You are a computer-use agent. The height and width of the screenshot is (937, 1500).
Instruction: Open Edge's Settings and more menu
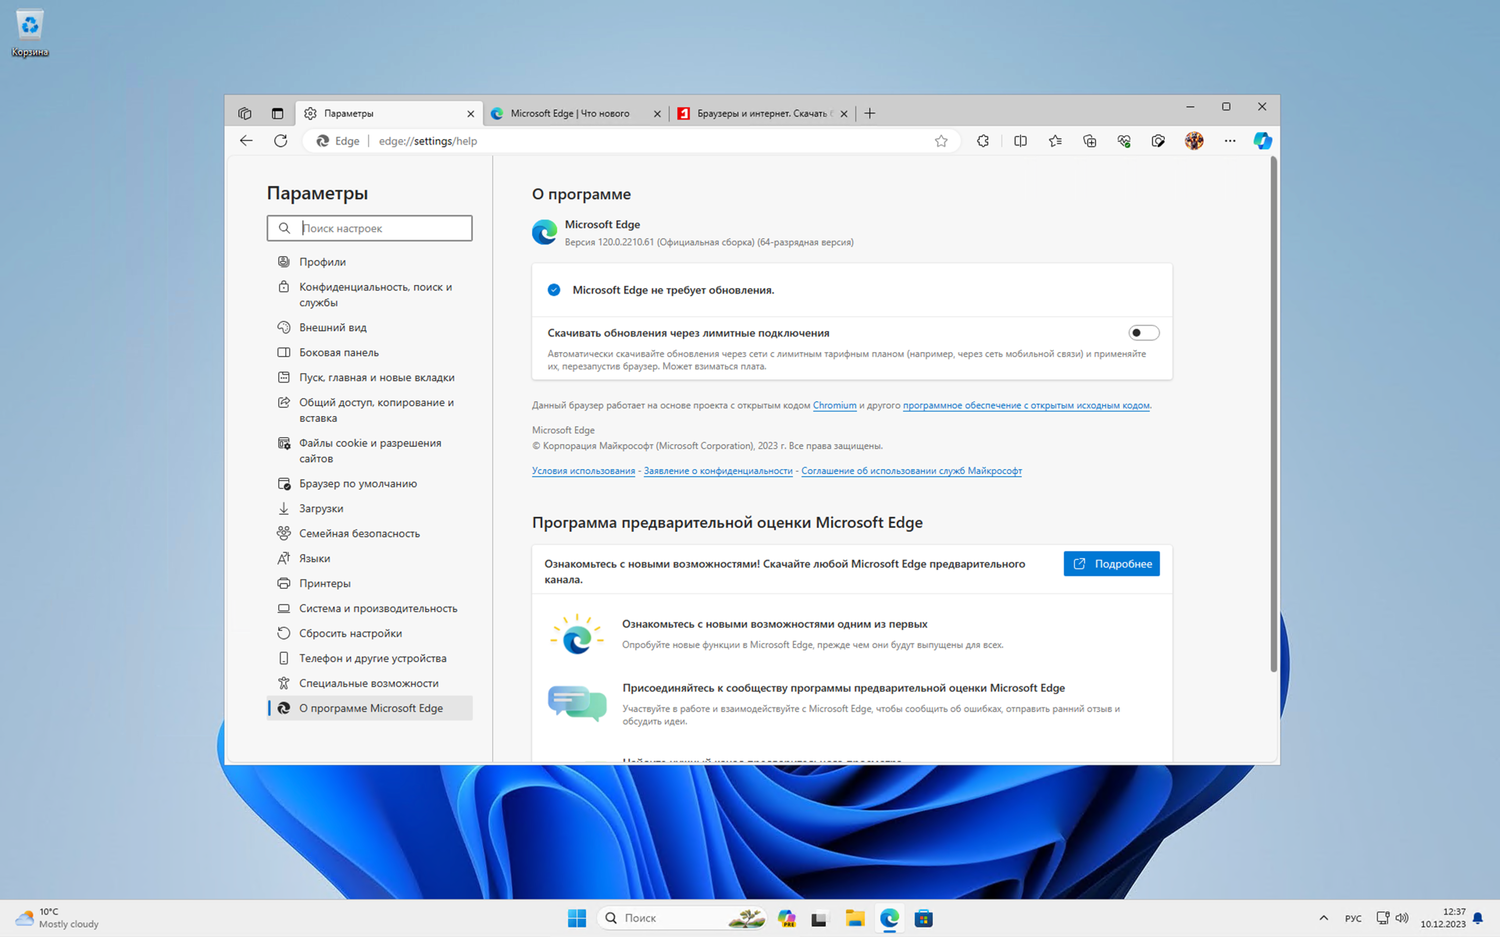pos(1230,141)
